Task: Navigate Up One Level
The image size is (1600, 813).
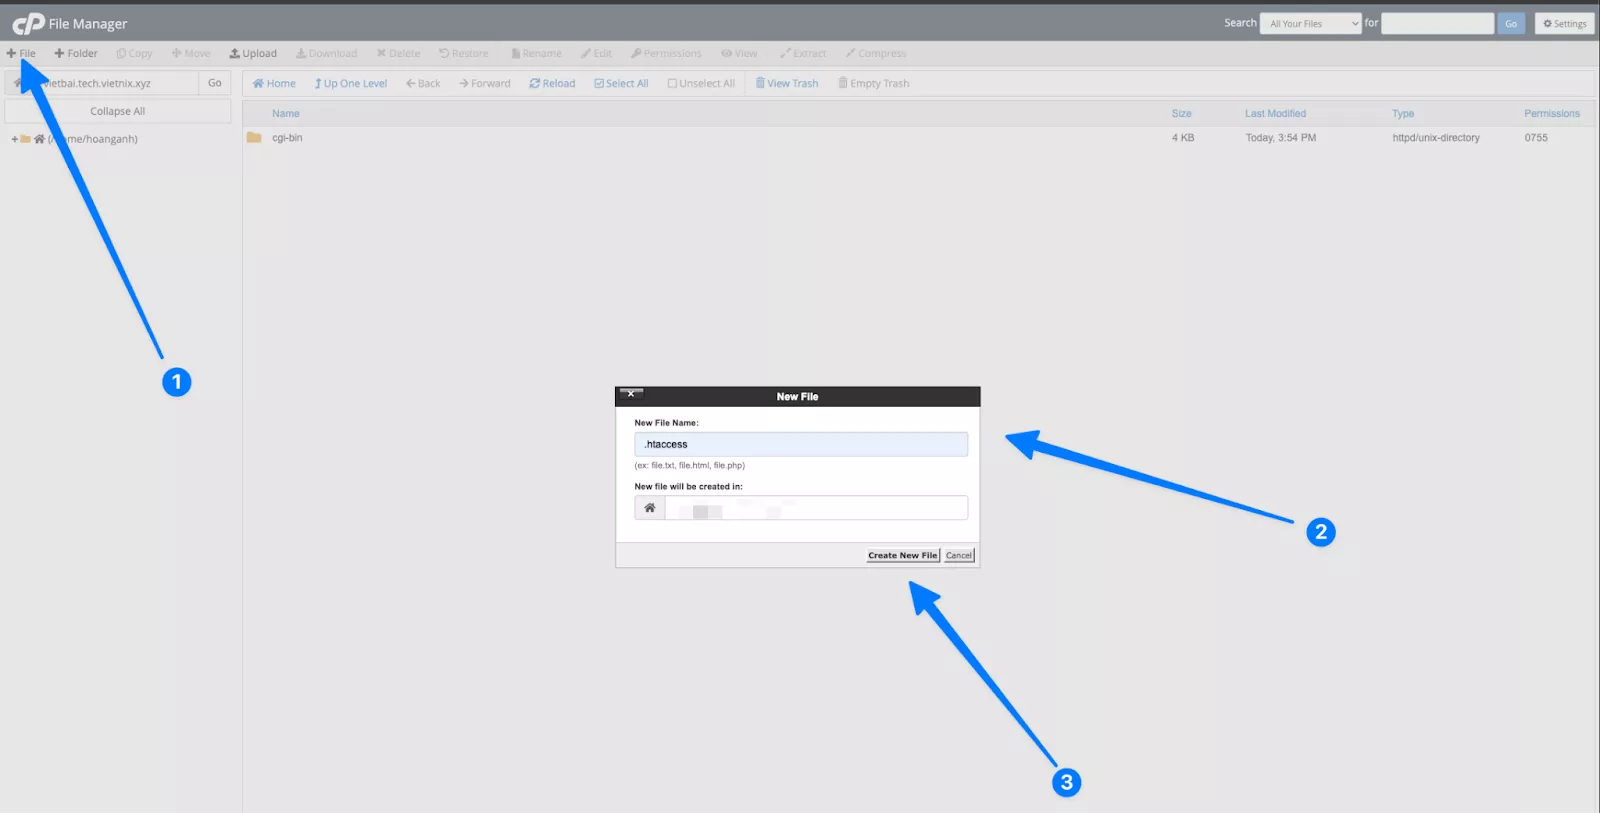Action: [x=351, y=84]
